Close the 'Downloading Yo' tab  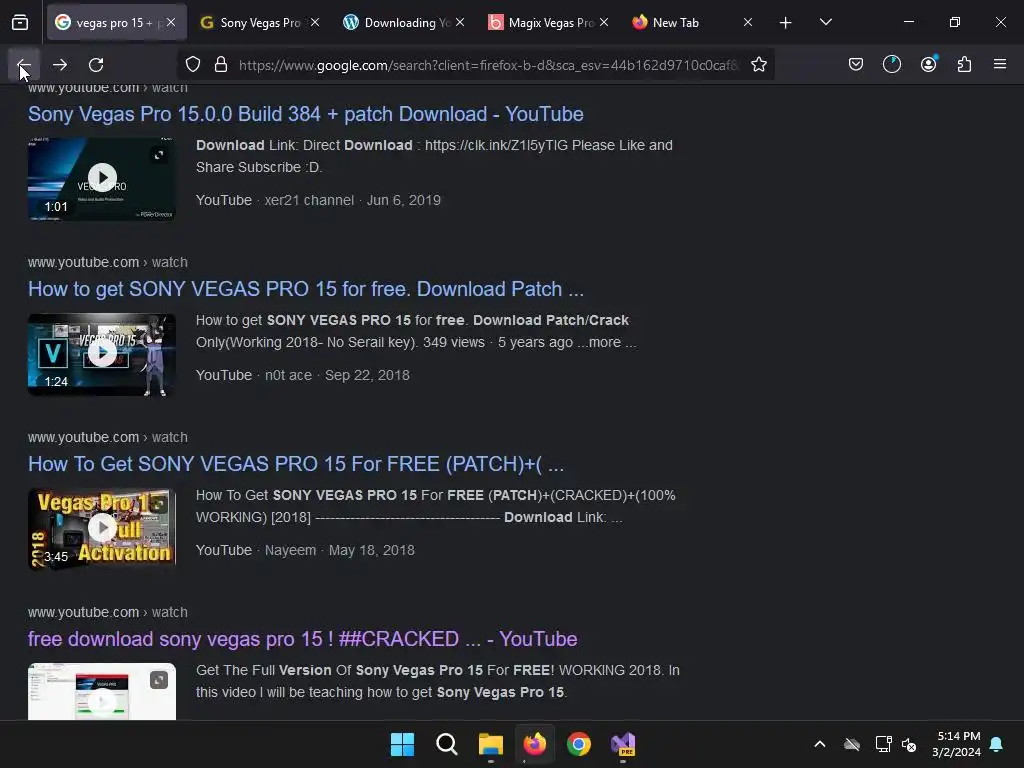pos(460,23)
